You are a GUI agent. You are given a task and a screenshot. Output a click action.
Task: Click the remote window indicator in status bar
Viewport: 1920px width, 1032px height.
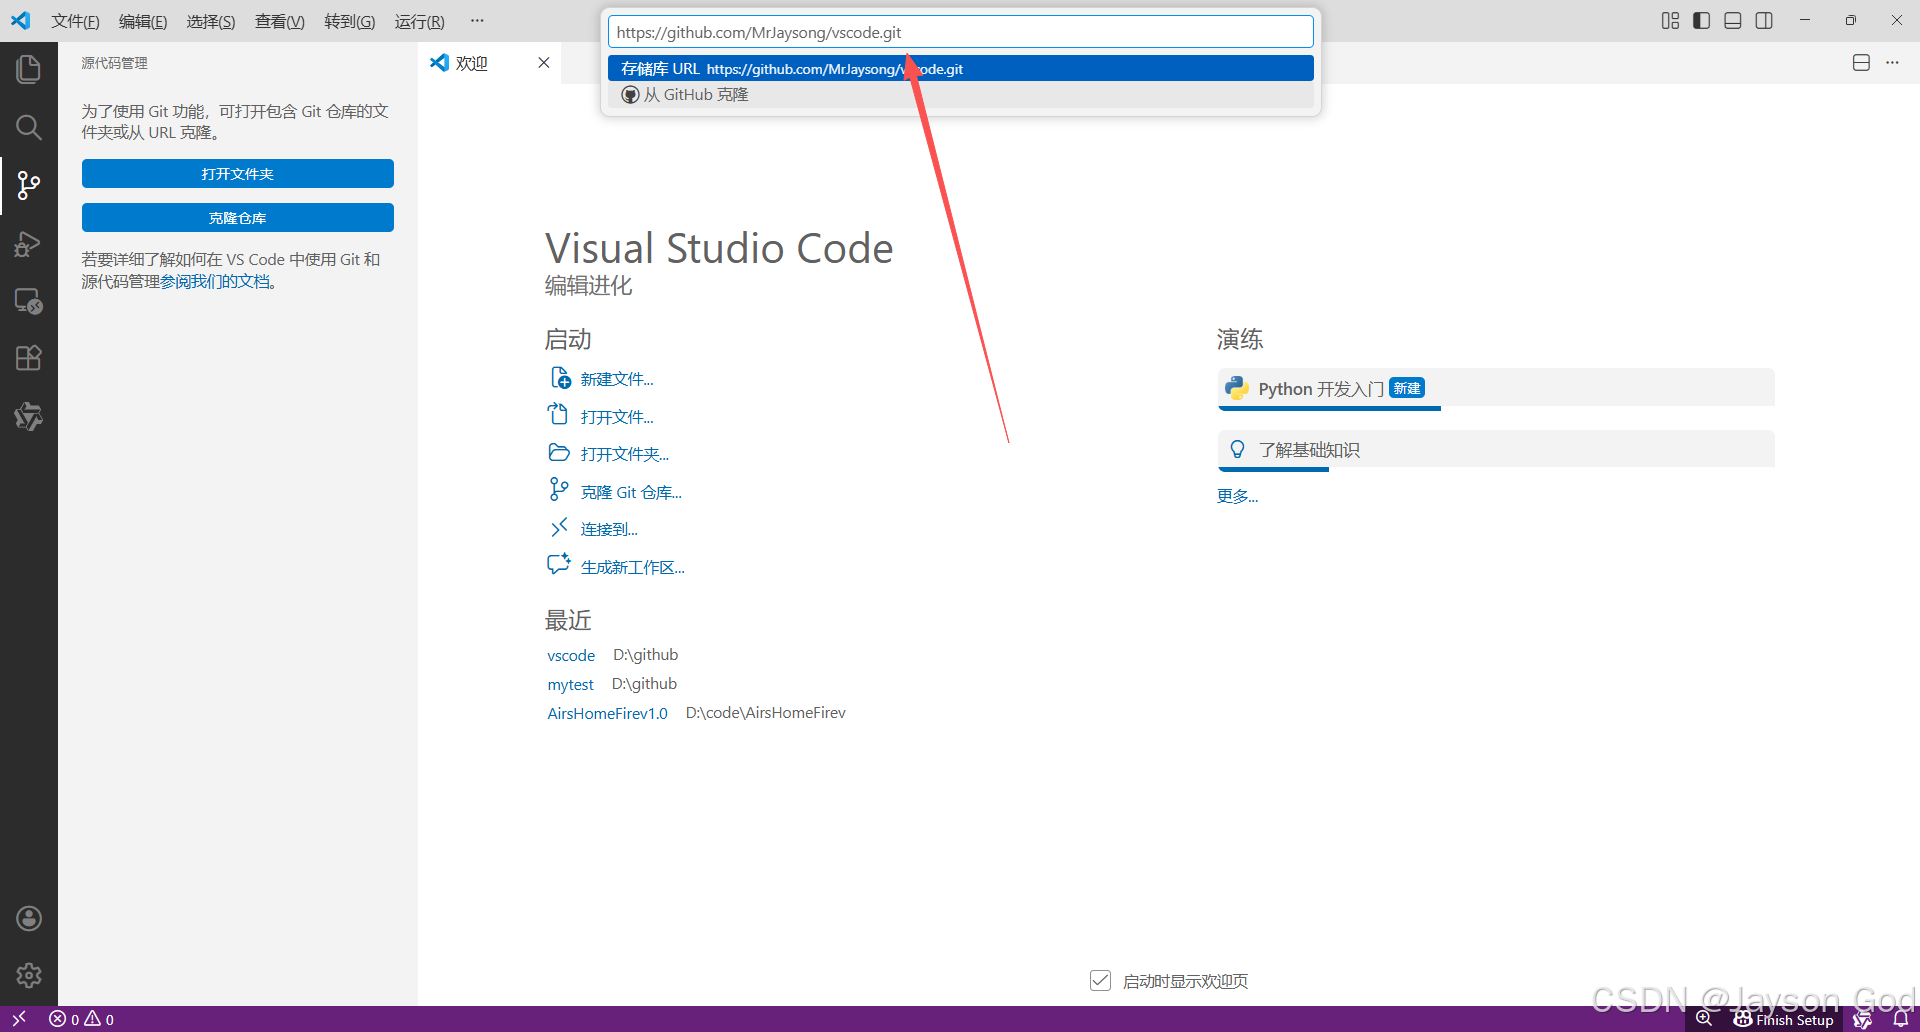pos(18,1019)
